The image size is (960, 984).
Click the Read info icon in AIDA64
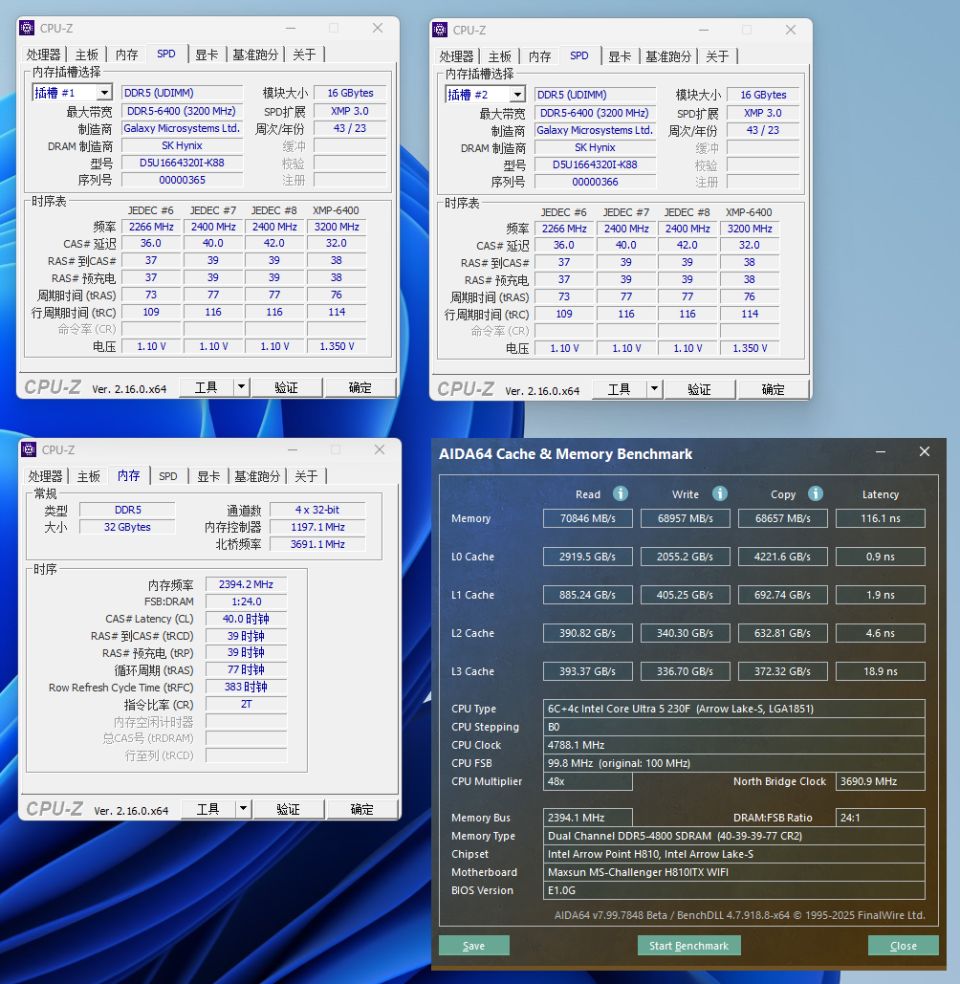[620, 494]
